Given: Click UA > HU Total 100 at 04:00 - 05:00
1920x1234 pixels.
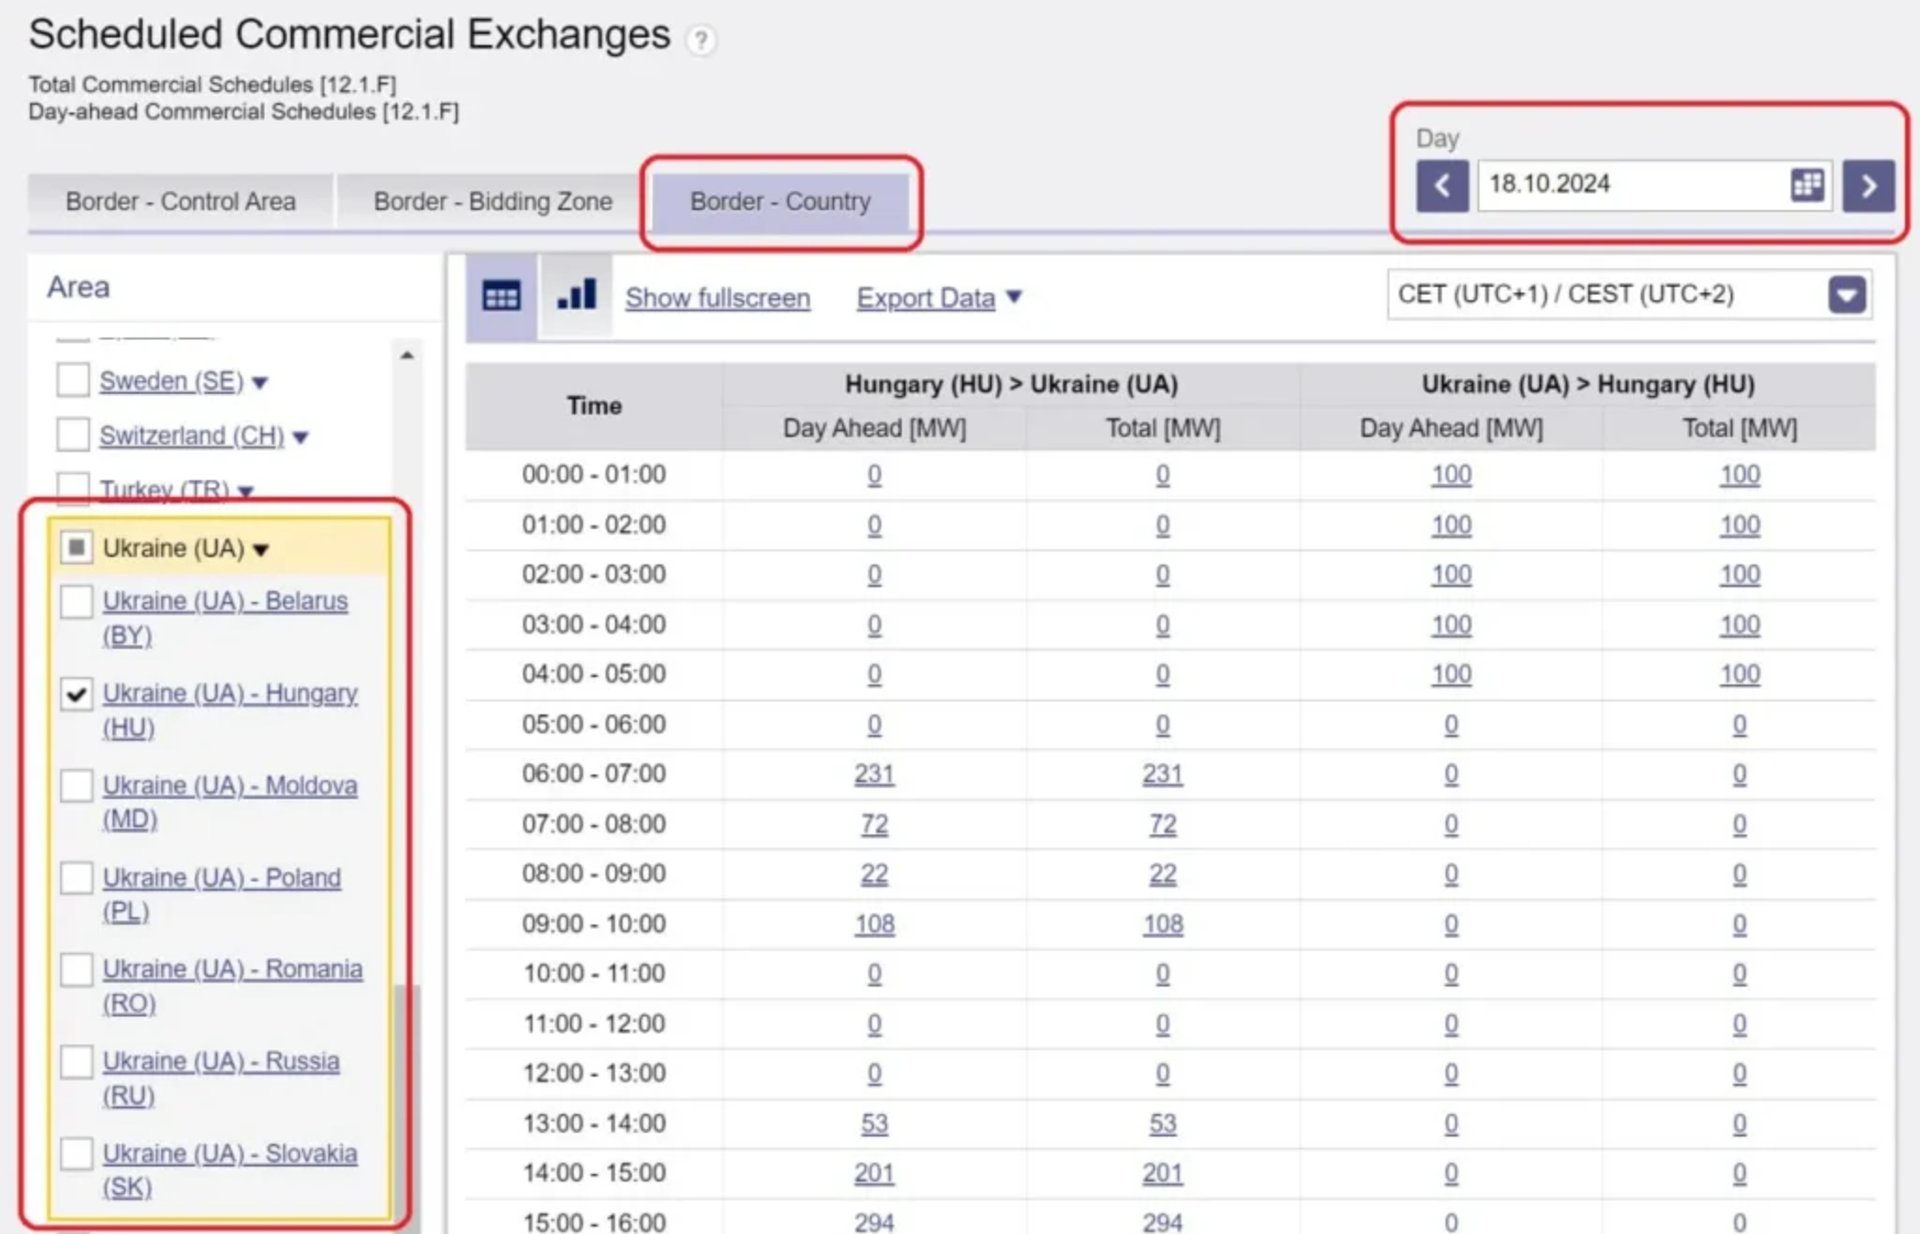Looking at the screenshot, I should click(1739, 674).
